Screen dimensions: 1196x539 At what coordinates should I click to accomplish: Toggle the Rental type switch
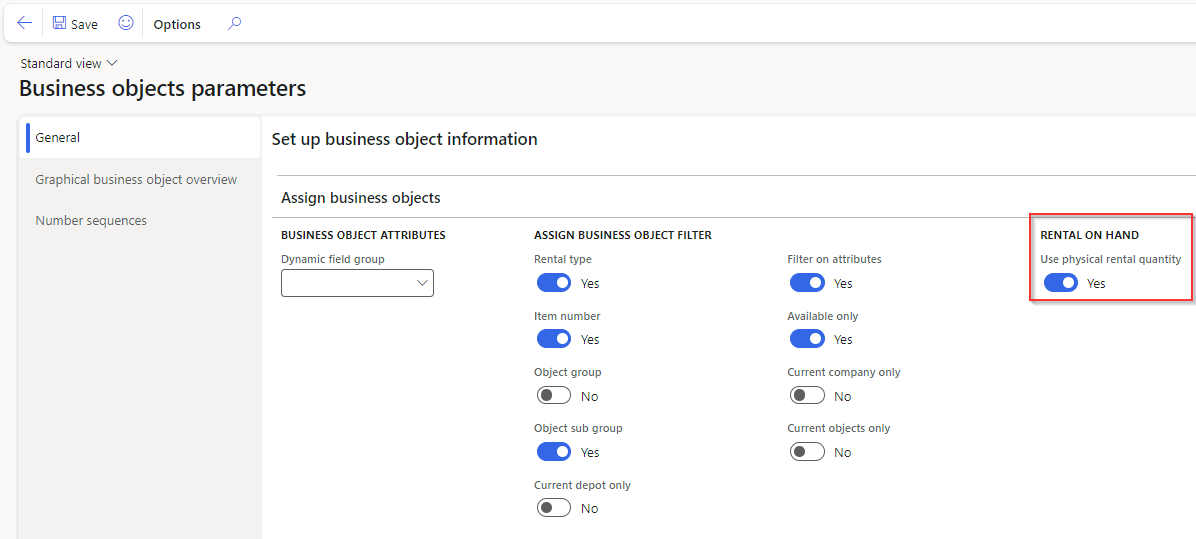[554, 283]
